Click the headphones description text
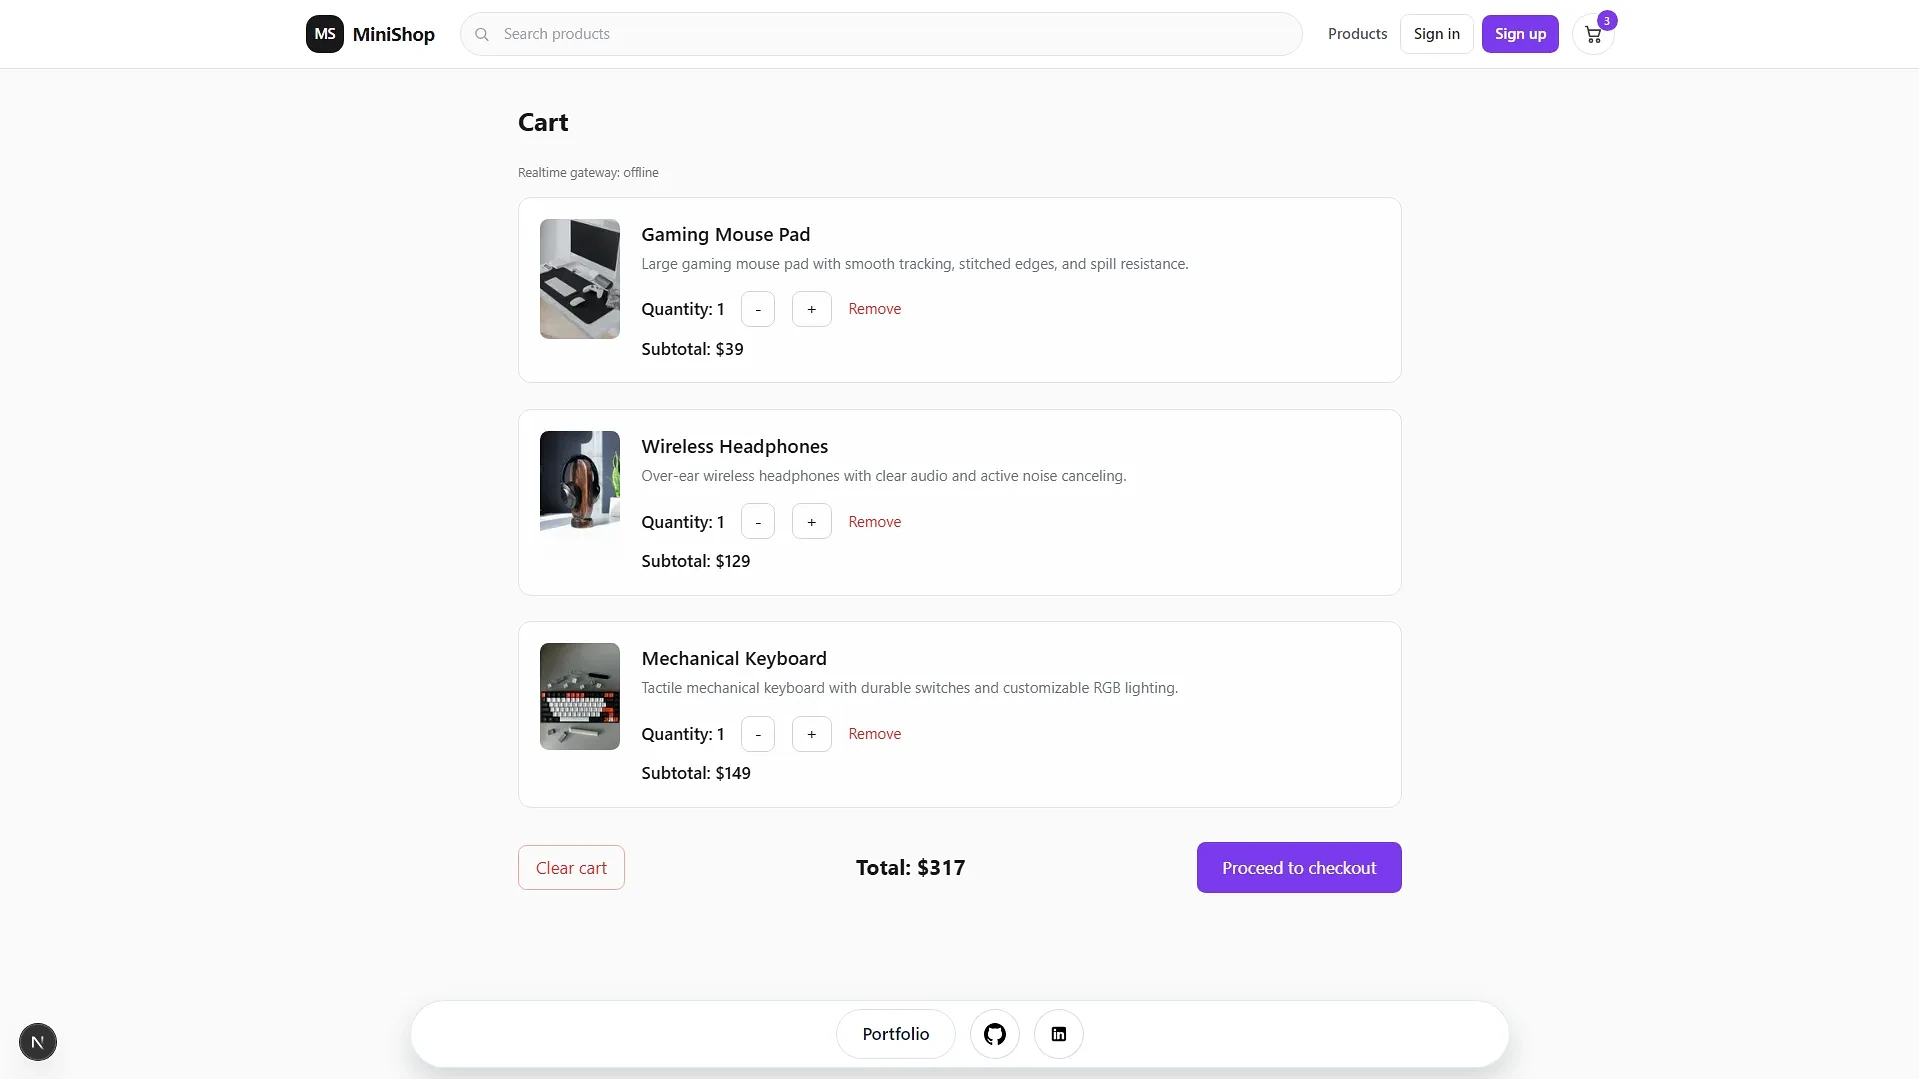This screenshot has width=1919, height=1079. tap(884, 476)
